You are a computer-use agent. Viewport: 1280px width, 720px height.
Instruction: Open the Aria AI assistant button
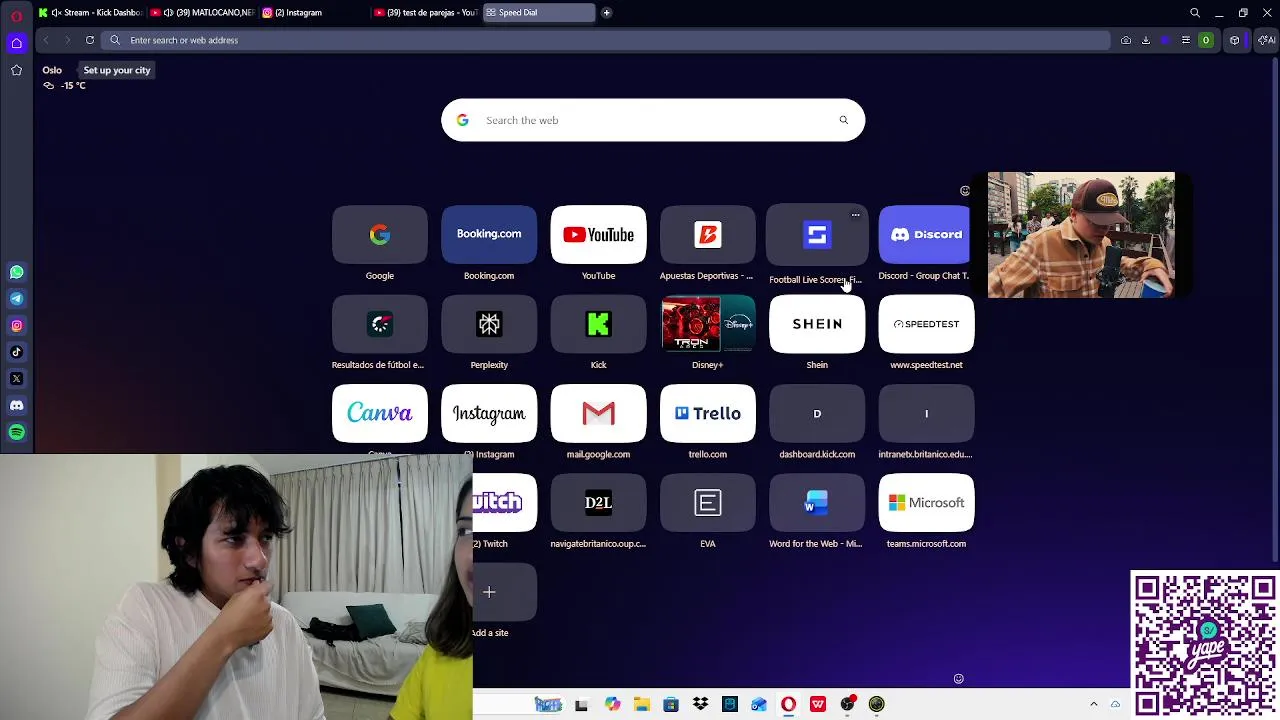(x=1267, y=40)
